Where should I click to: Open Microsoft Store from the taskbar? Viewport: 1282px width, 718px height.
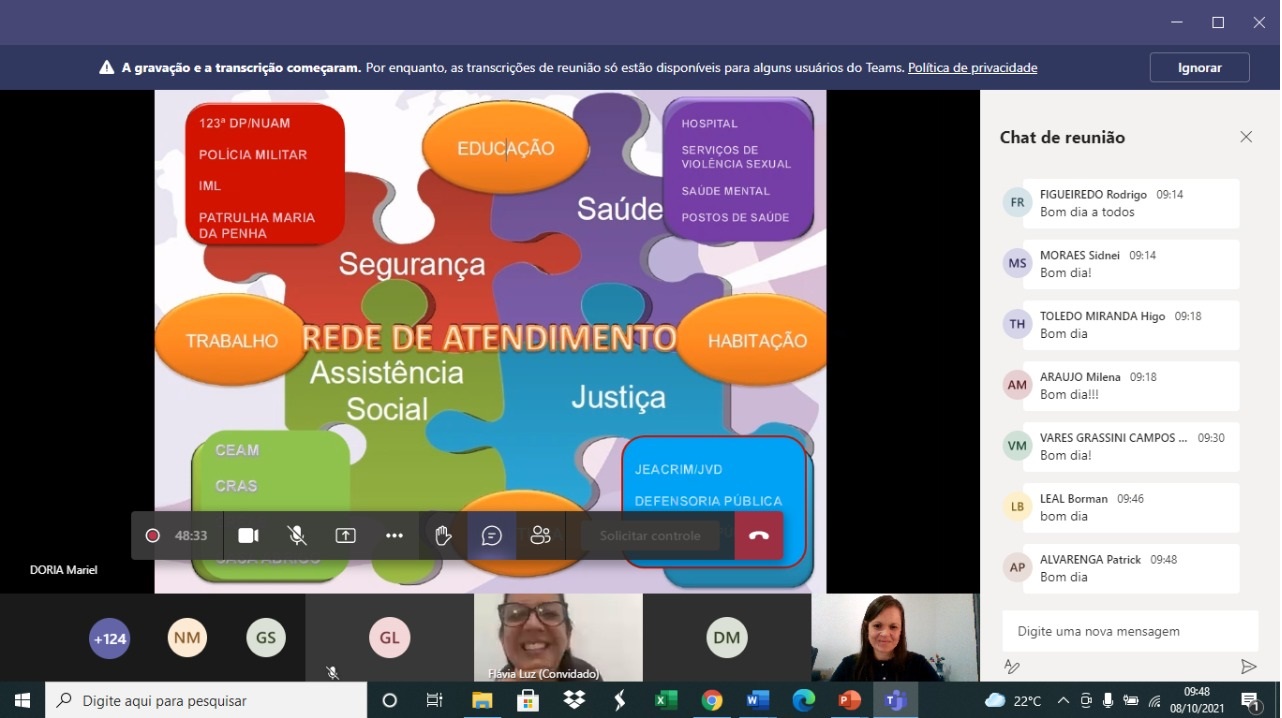tap(528, 700)
